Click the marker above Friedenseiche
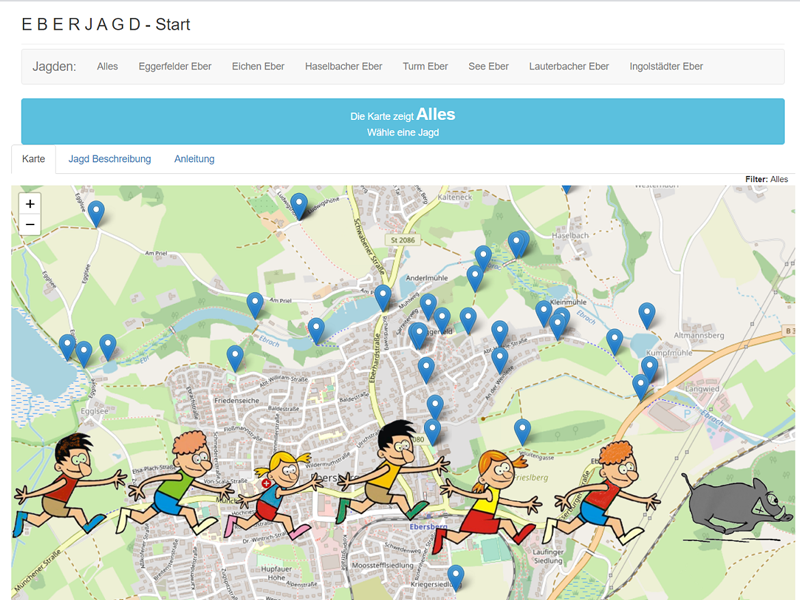800x600 pixels. click(x=235, y=356)
